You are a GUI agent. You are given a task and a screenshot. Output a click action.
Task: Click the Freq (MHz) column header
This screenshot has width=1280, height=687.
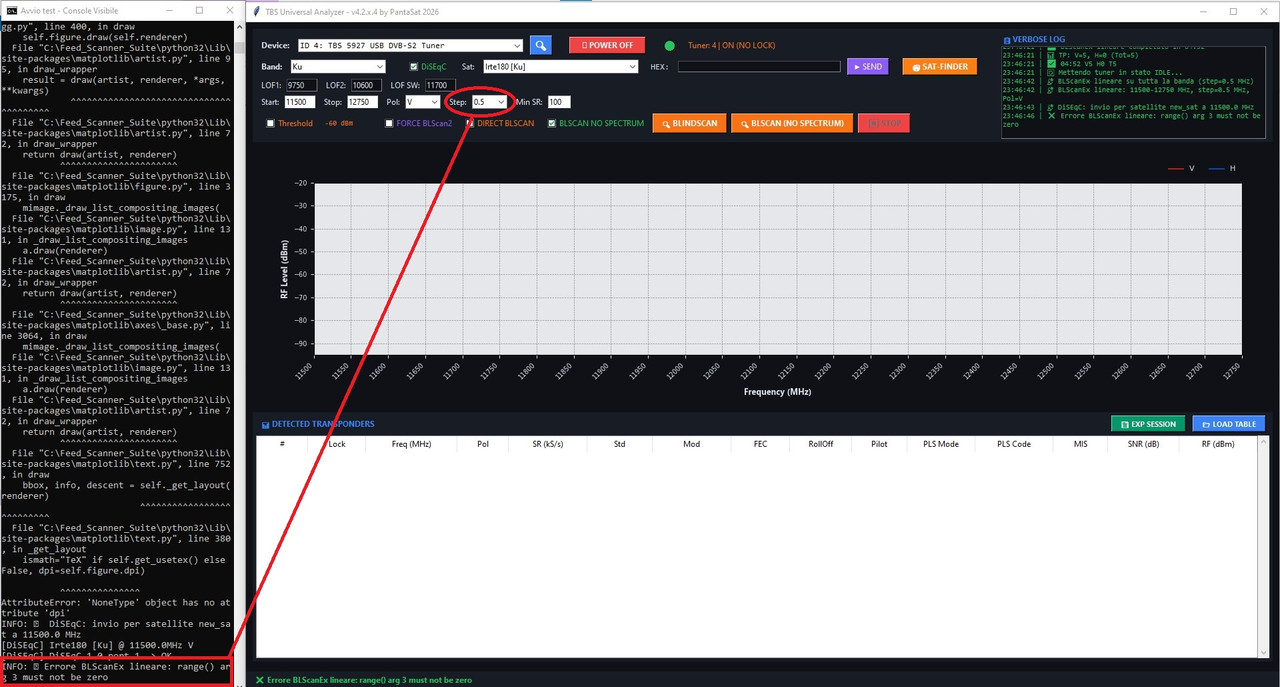point(412,444)
